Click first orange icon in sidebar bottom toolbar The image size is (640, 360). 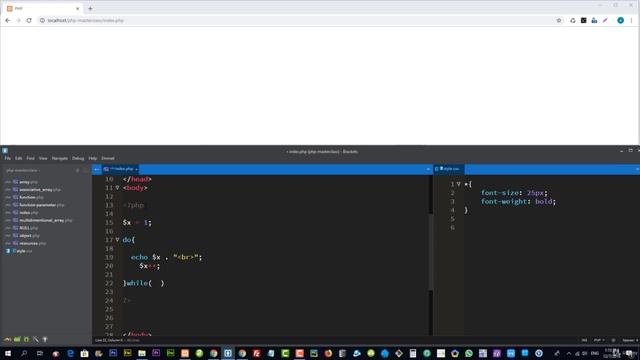tap(7, 340)
